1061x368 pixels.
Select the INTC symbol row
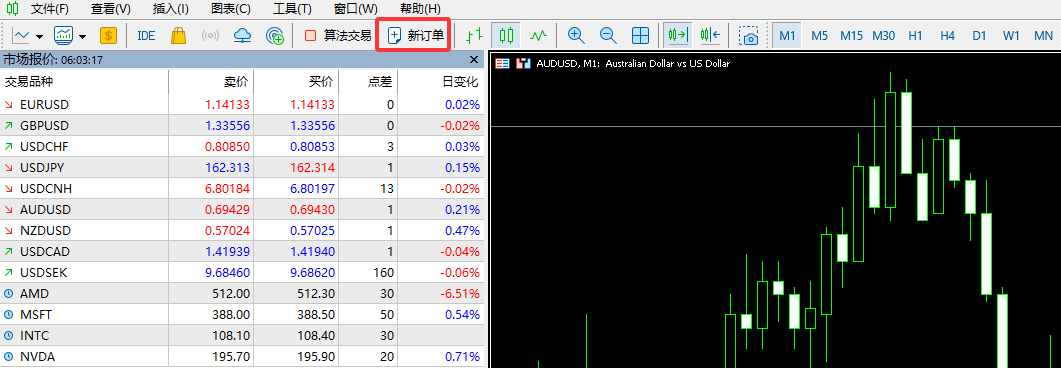coord(242,336)
